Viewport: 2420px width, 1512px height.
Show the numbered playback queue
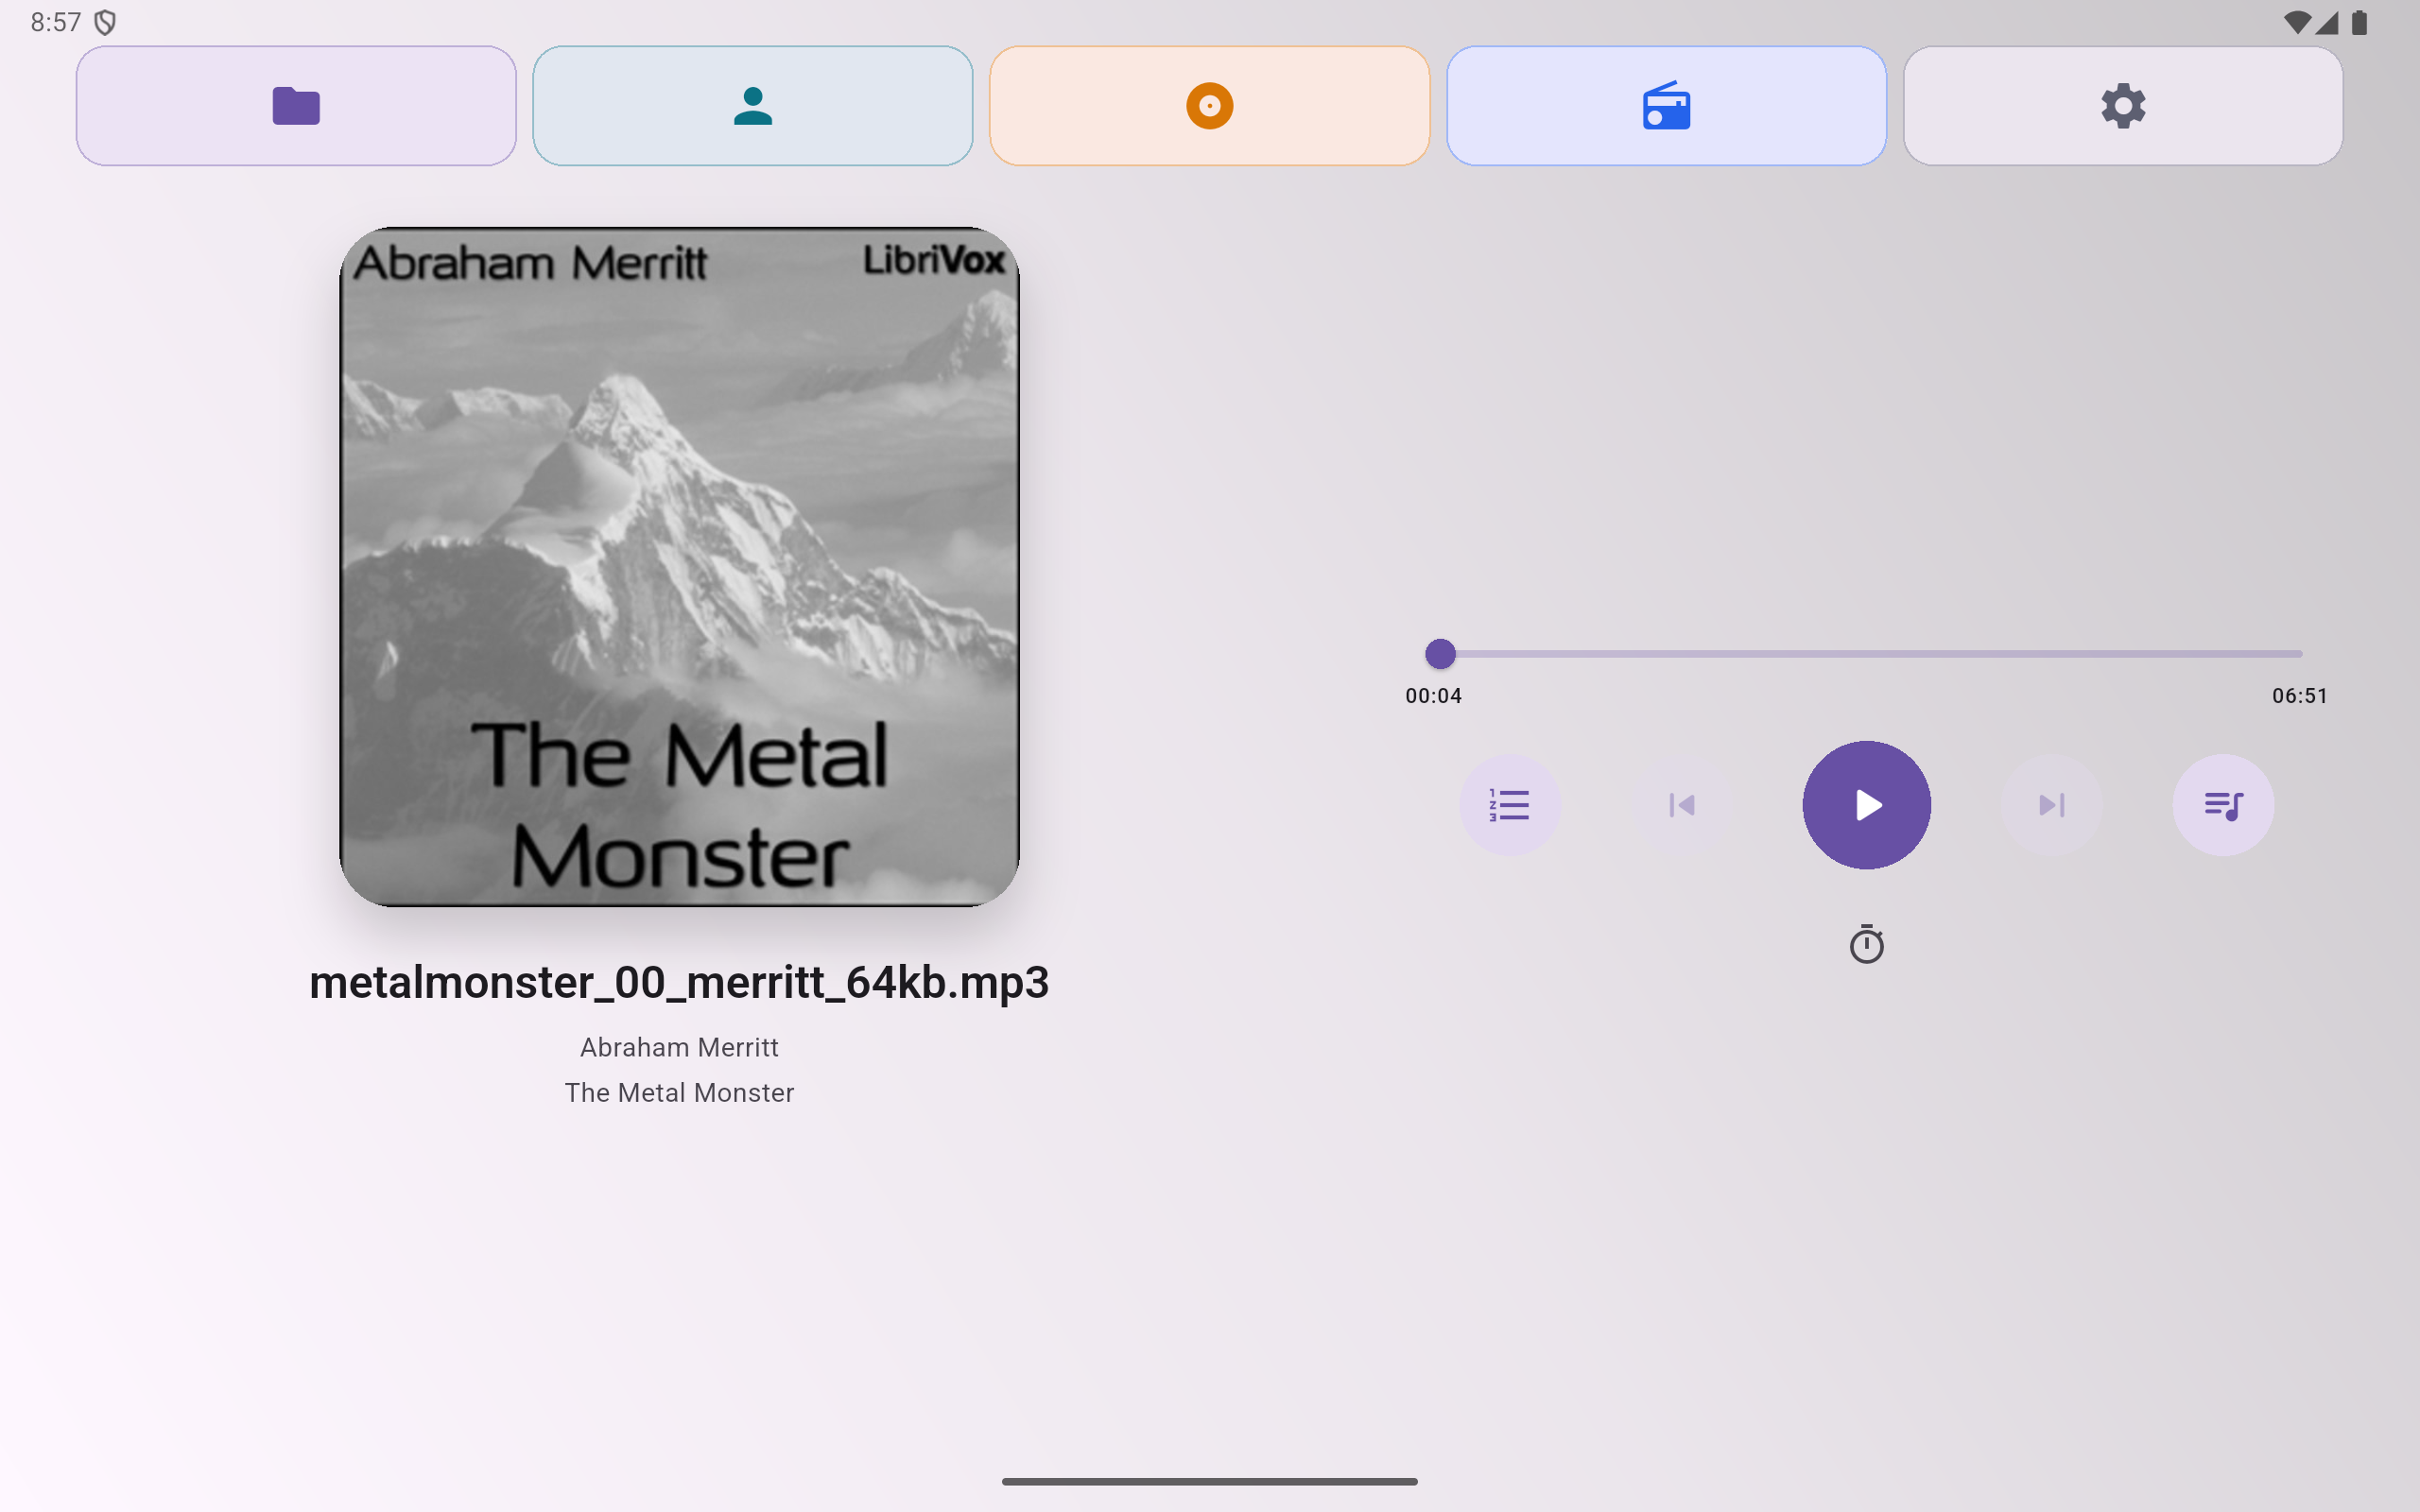point(1510,804)
